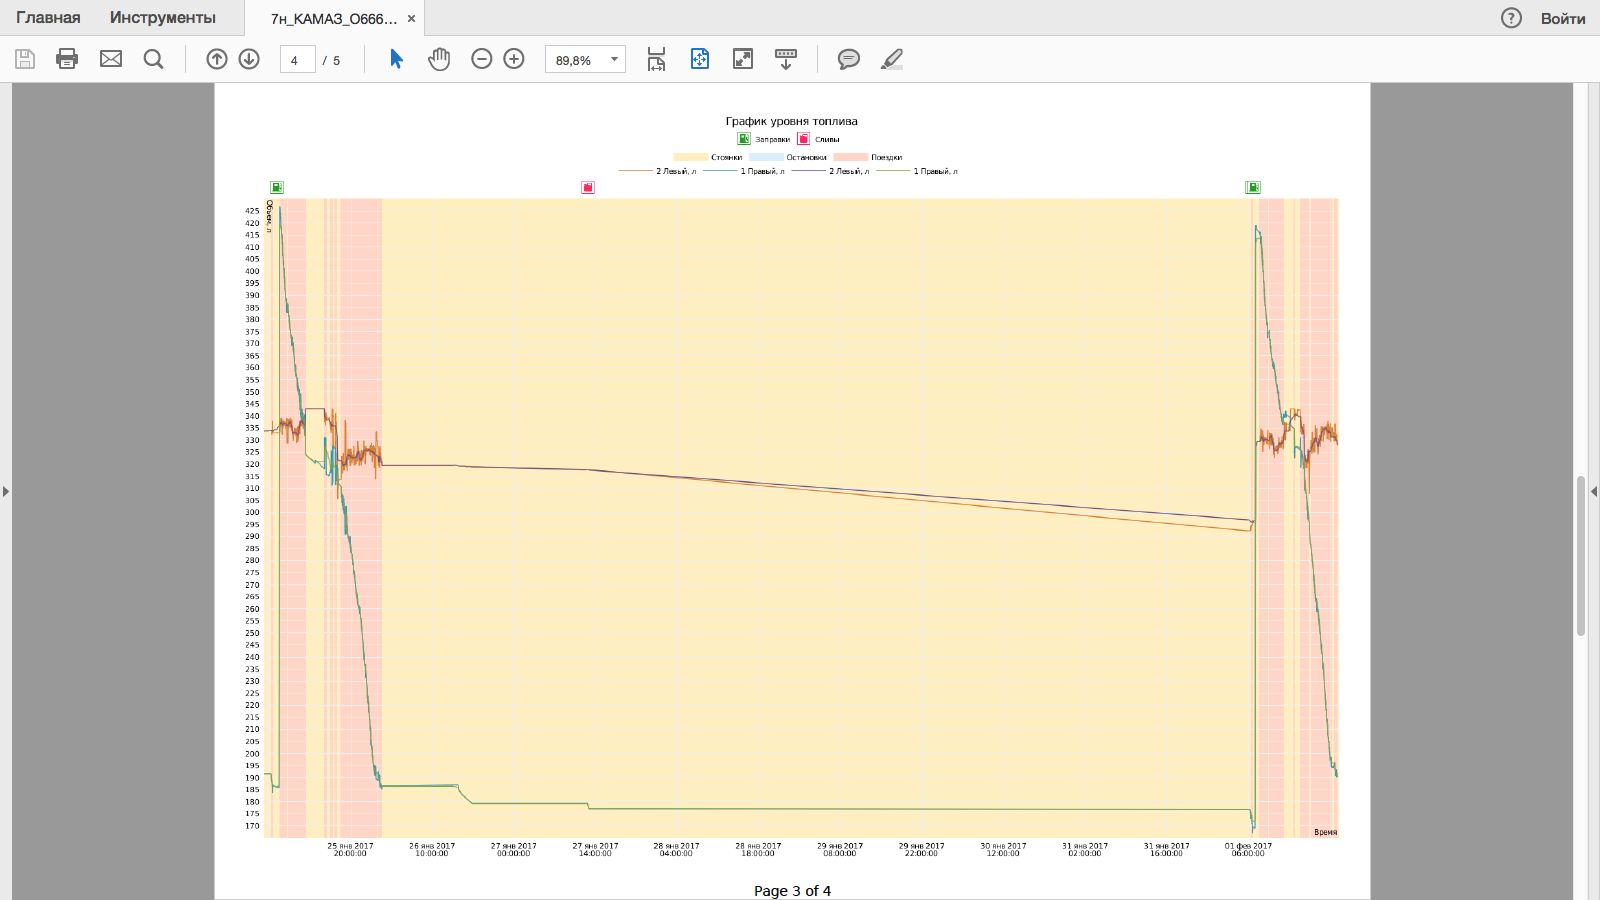Go to previous page arrow

pyautogui.click(x=217, y=59)
